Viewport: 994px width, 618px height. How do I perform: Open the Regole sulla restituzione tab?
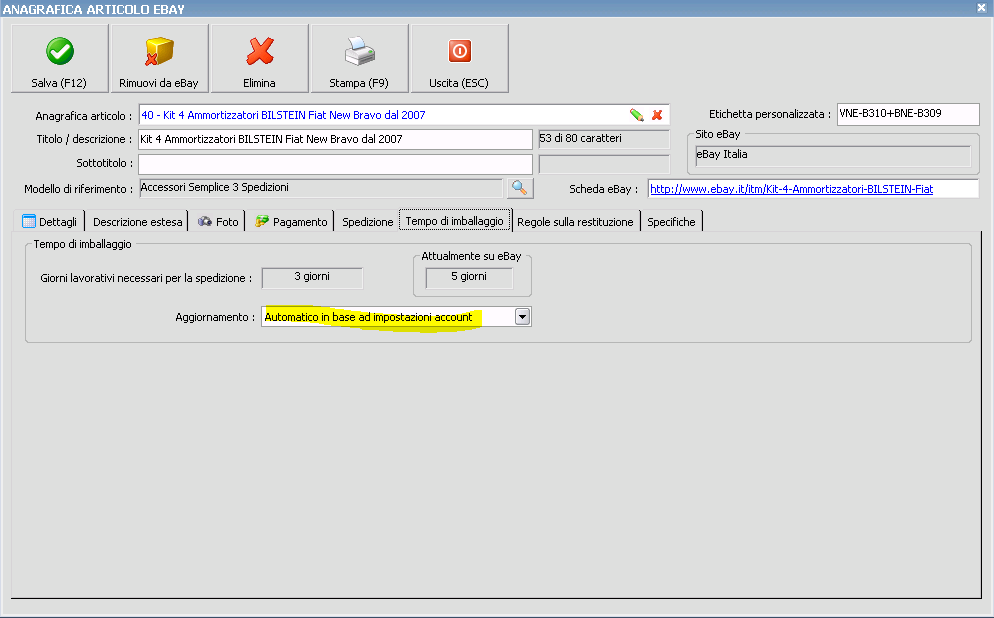(575, 222)
